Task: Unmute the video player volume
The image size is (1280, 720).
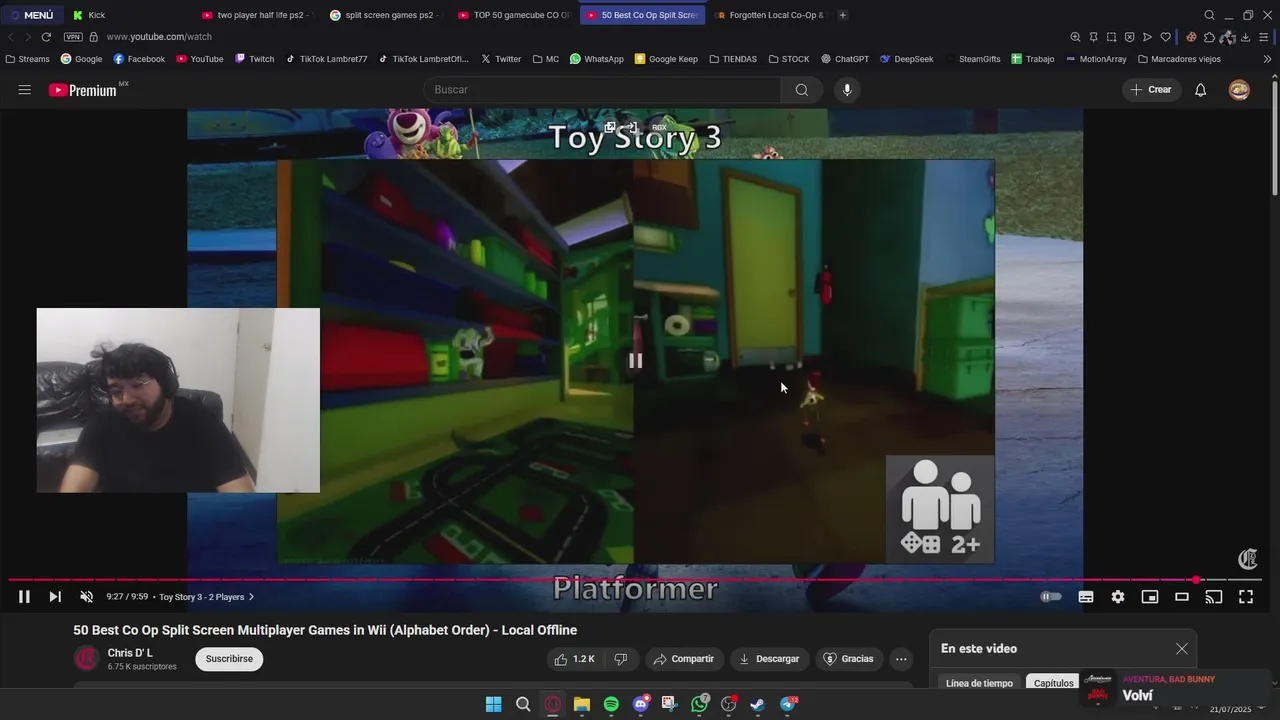Action: point(86,597)
